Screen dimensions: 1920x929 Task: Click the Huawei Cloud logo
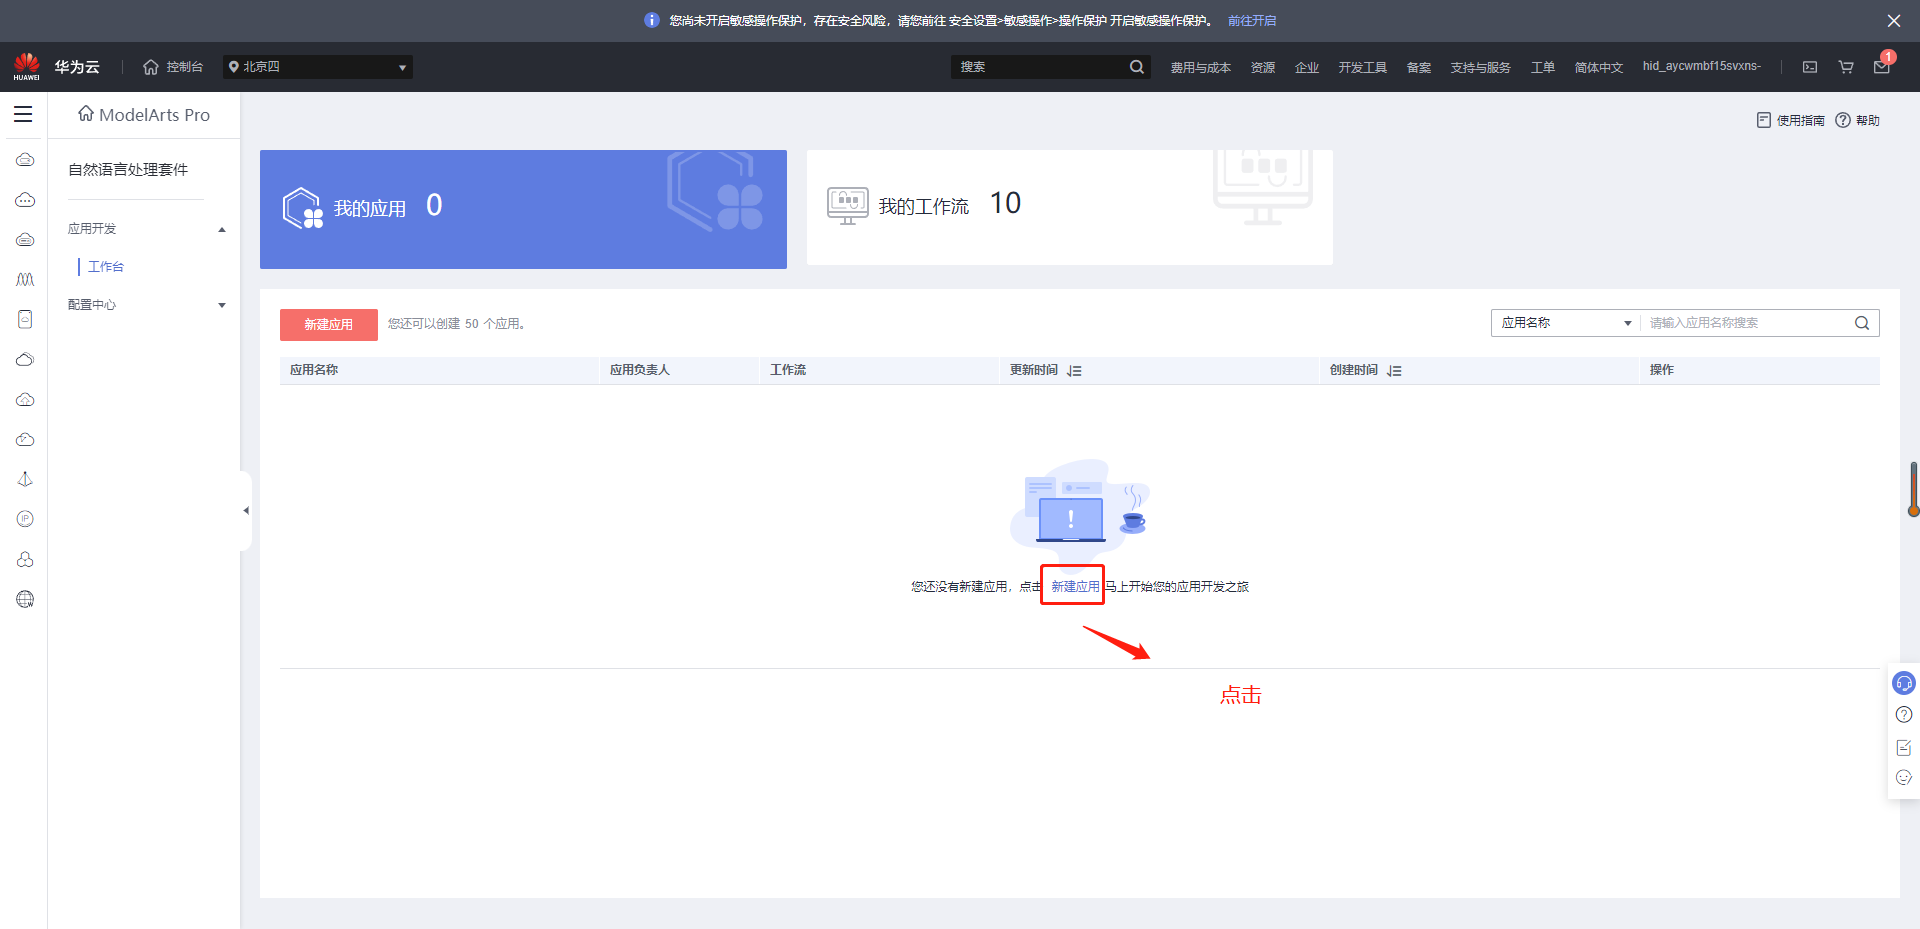pos(27,66)
